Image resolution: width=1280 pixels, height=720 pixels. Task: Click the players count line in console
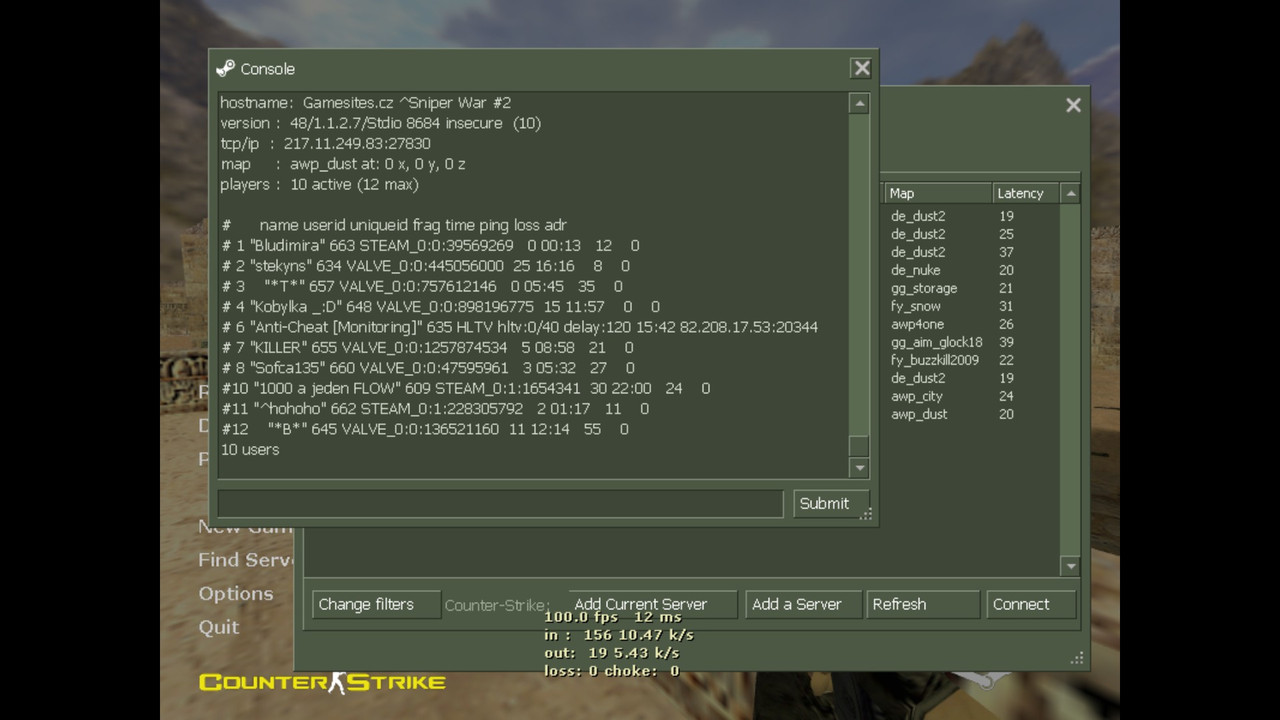pos(319,184)
